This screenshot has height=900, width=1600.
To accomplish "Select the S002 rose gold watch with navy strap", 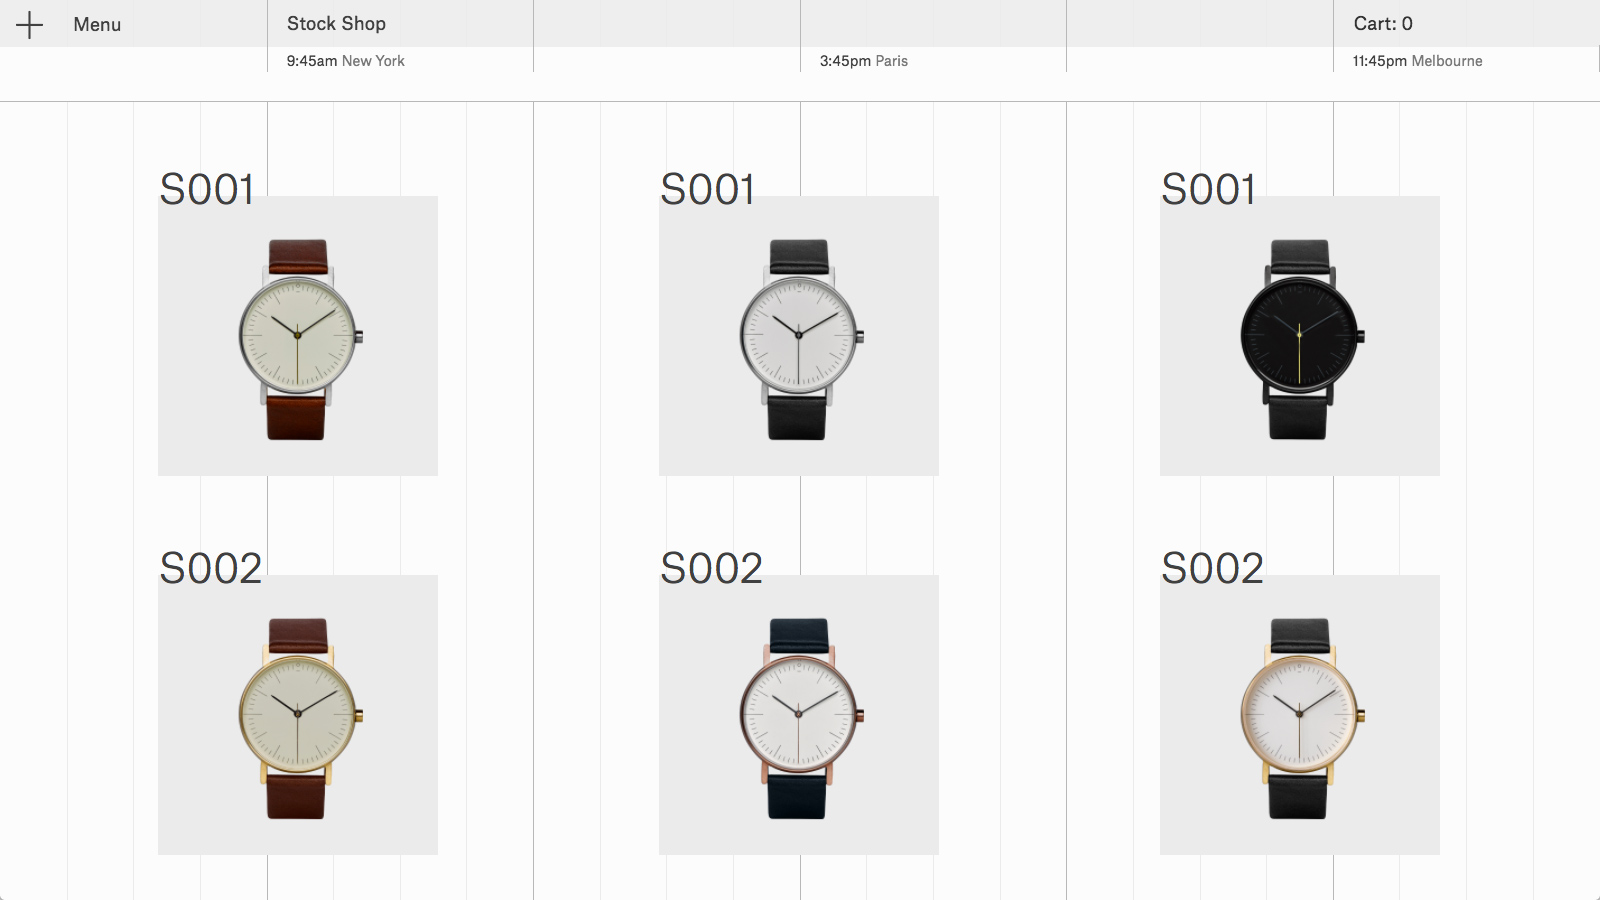I will 799,715.
